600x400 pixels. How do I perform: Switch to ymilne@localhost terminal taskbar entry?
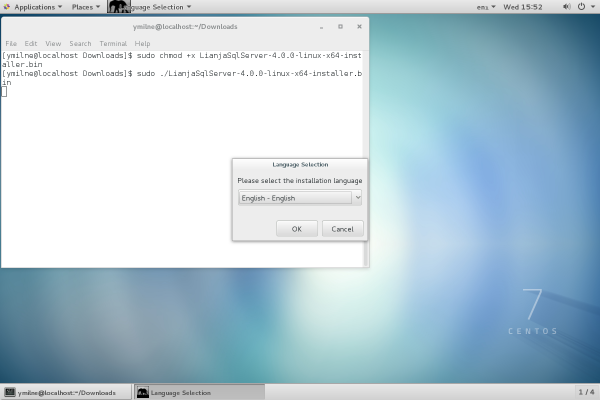[66, 392]
